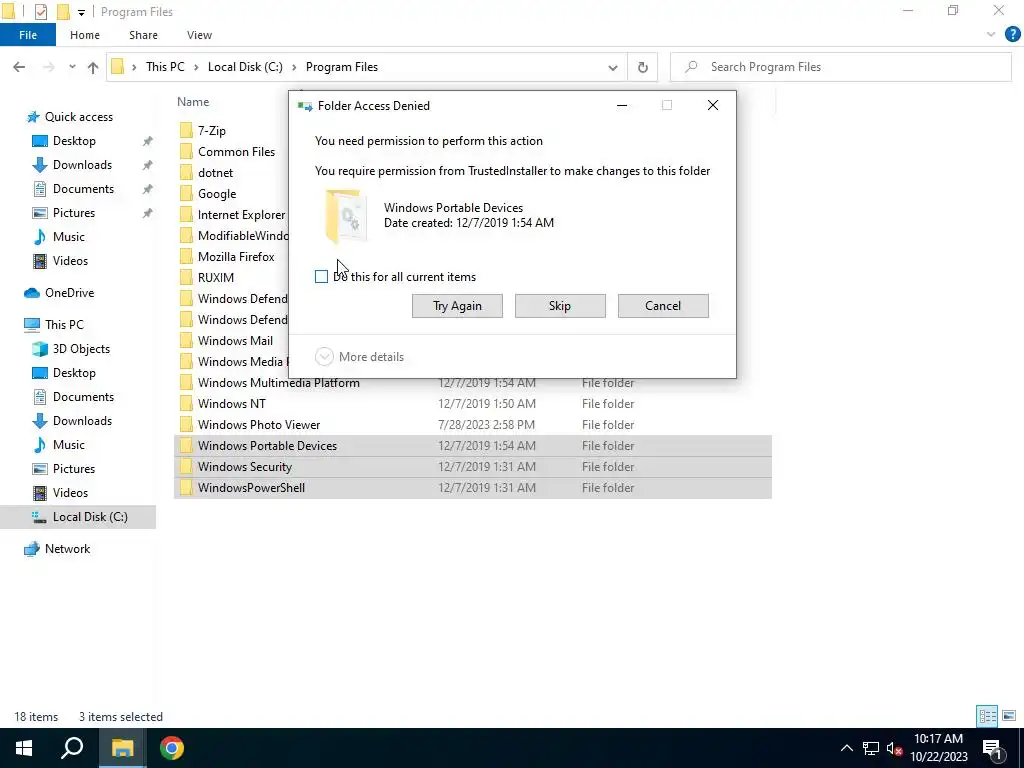Viewport: 1024px width, 768px height.
Task: Open Videos under This PC
Action: click(70, 493)
